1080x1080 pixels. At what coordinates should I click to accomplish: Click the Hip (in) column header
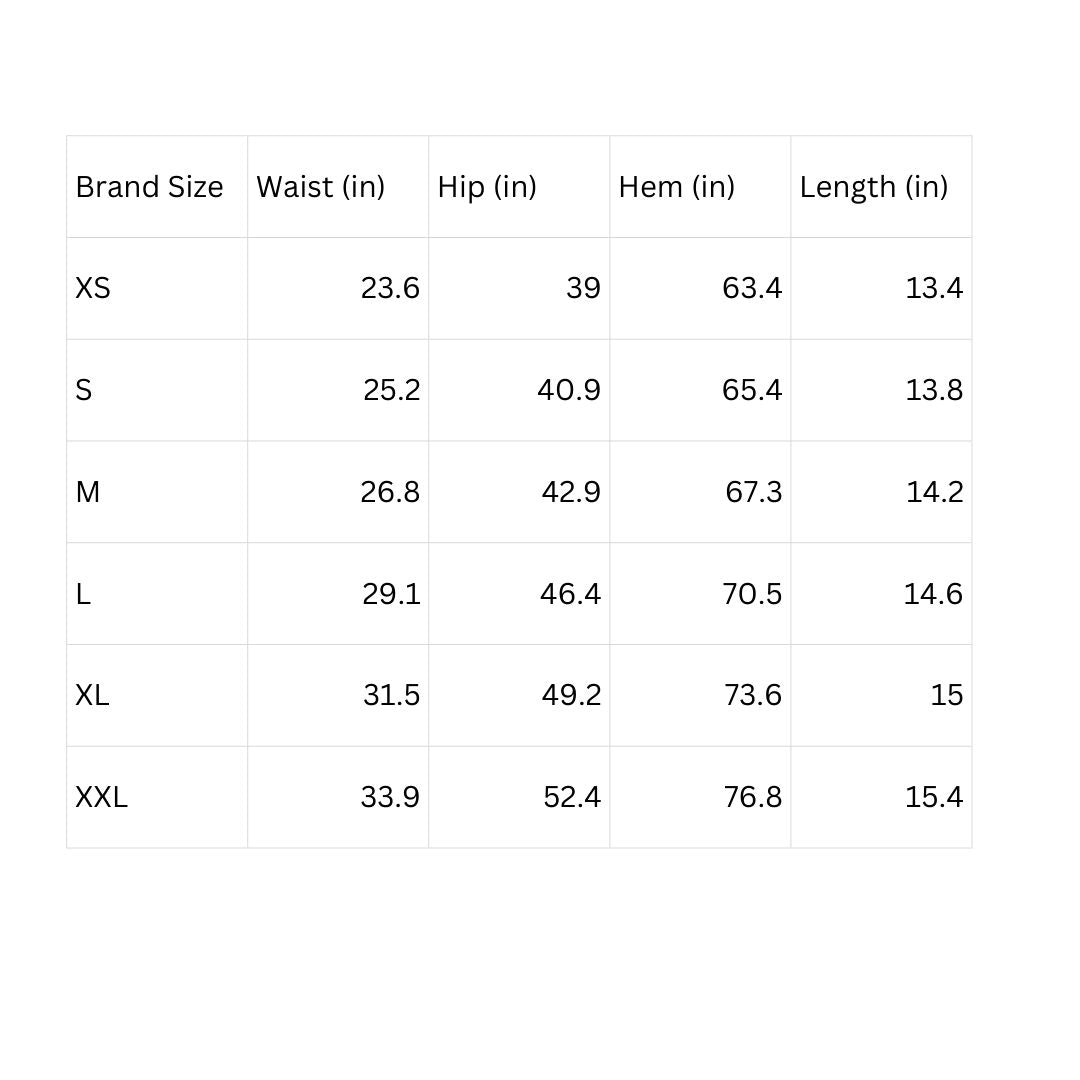(x=487, y=187)
